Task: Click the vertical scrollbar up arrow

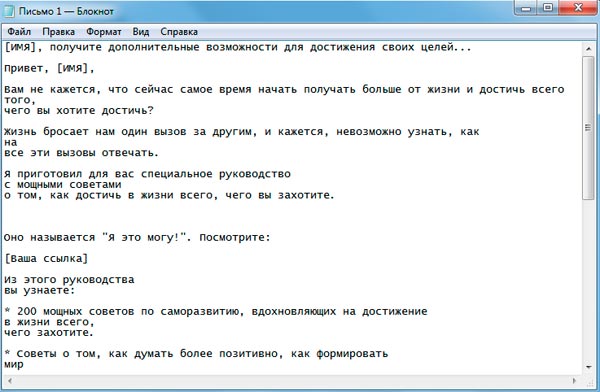Action: (x=589, y=49)
